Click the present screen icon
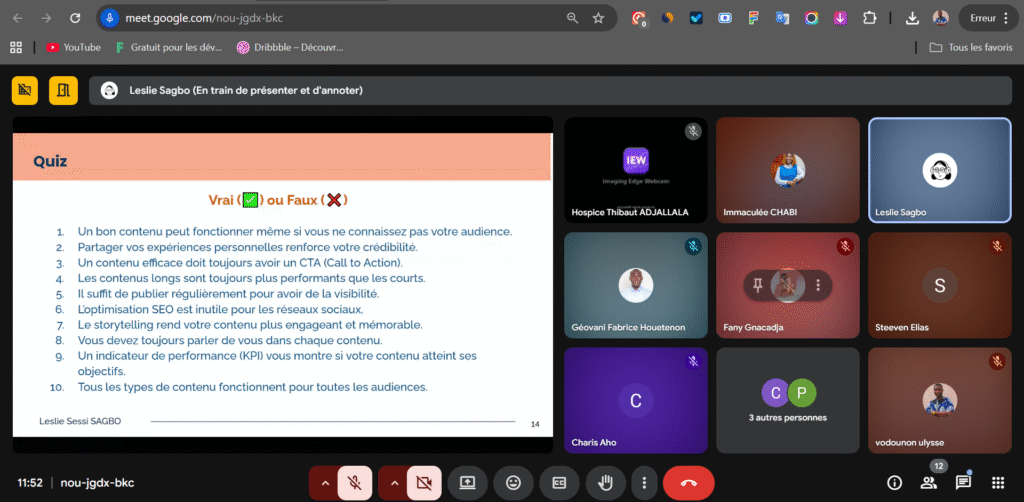Image resolution: width=1024 pixels, height=502 pixels. tap(467, 483)
